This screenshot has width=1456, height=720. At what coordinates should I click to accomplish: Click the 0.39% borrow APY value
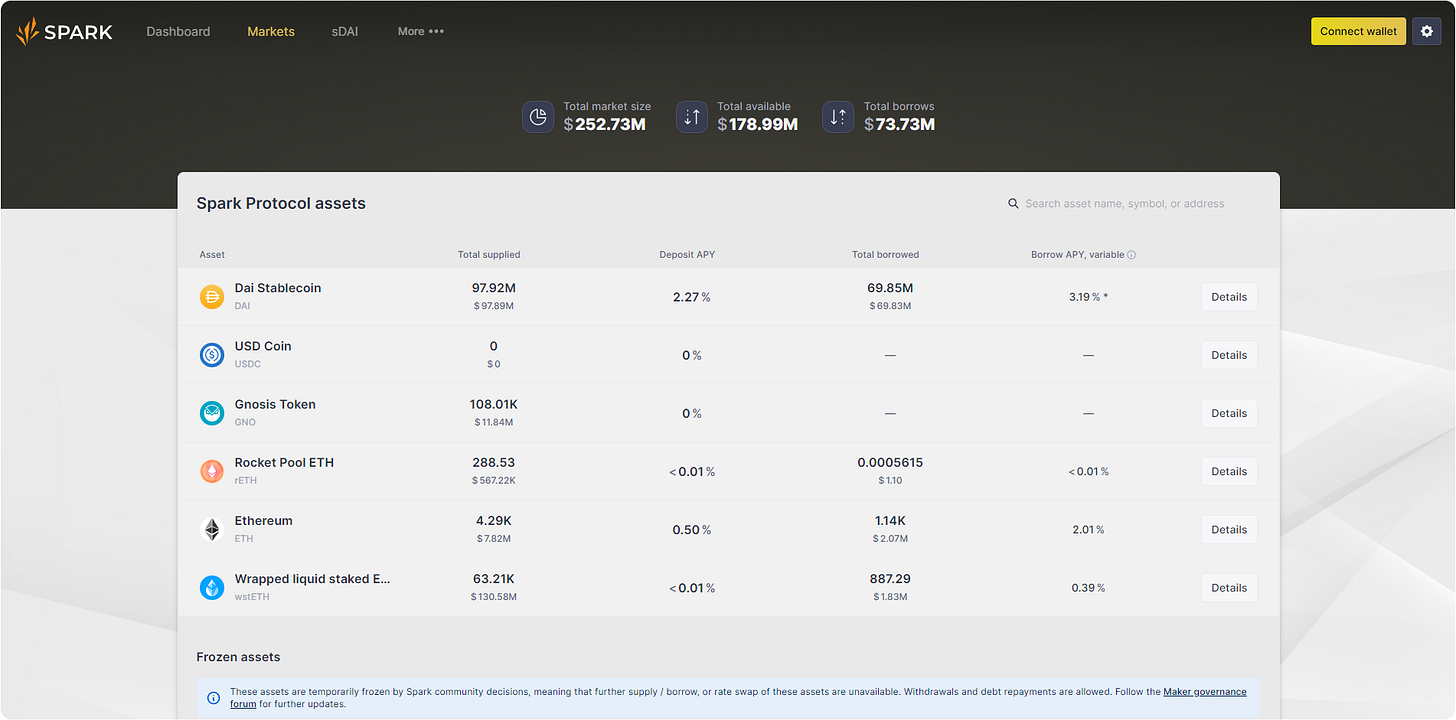1088,587
